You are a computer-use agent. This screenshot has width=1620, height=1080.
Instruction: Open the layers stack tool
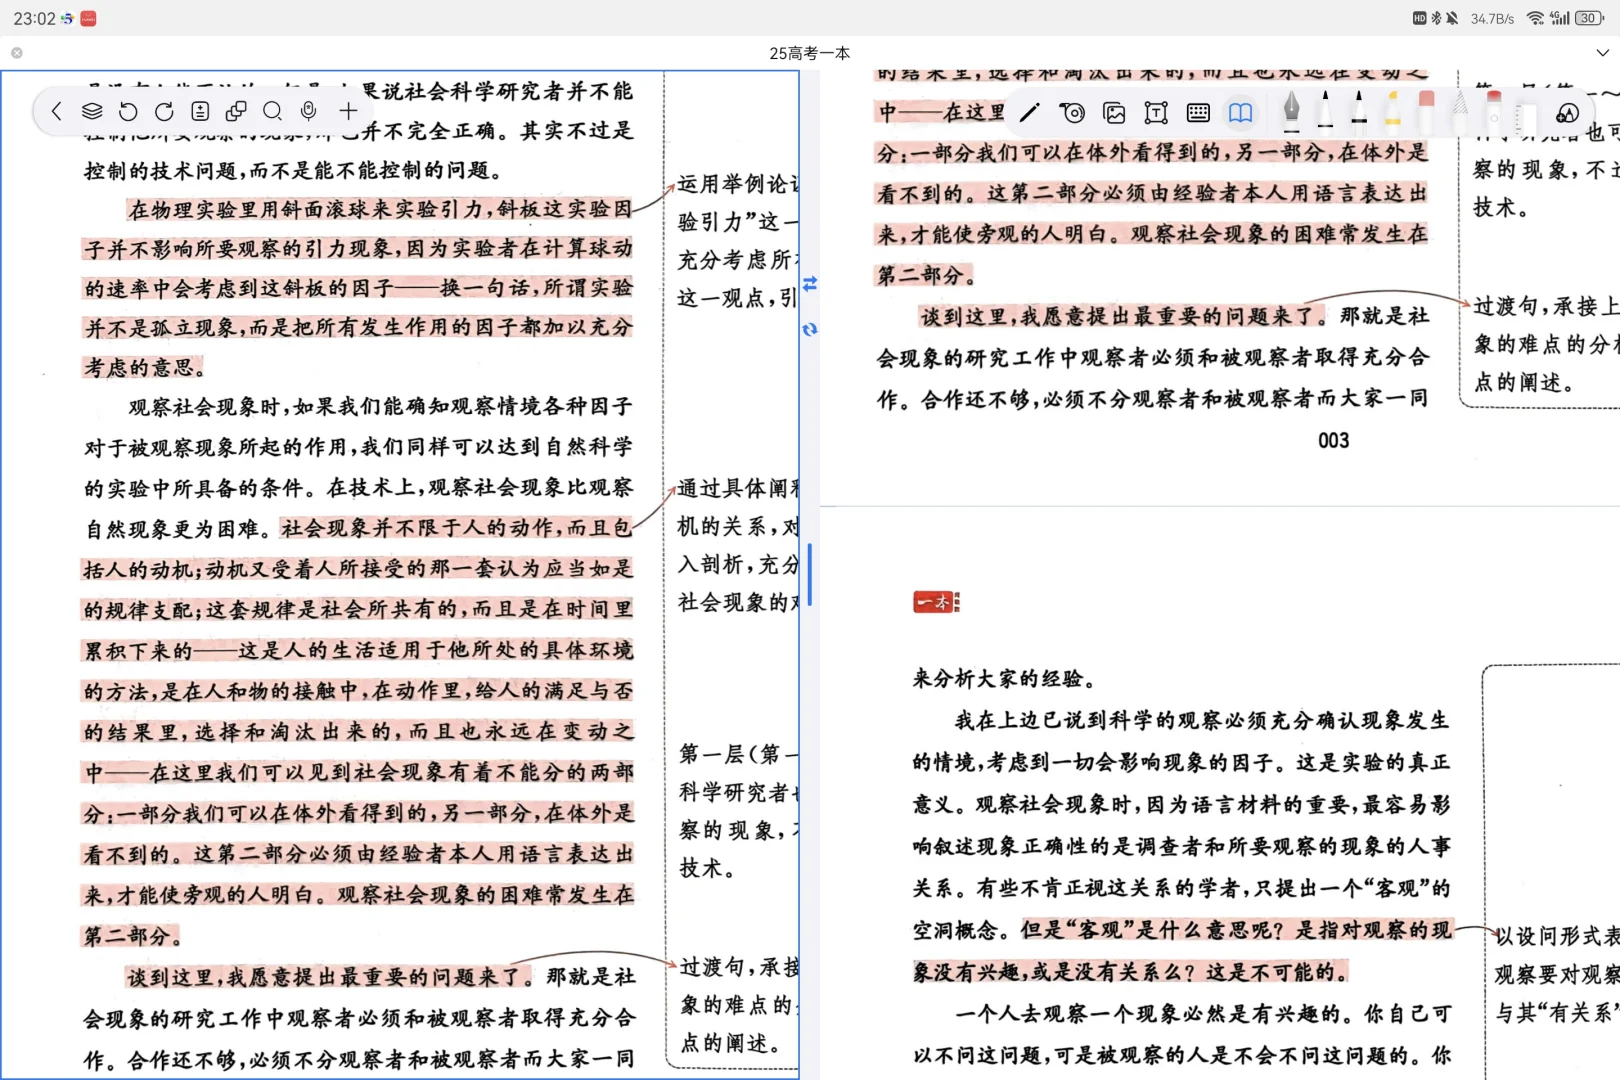click(92, 111)
